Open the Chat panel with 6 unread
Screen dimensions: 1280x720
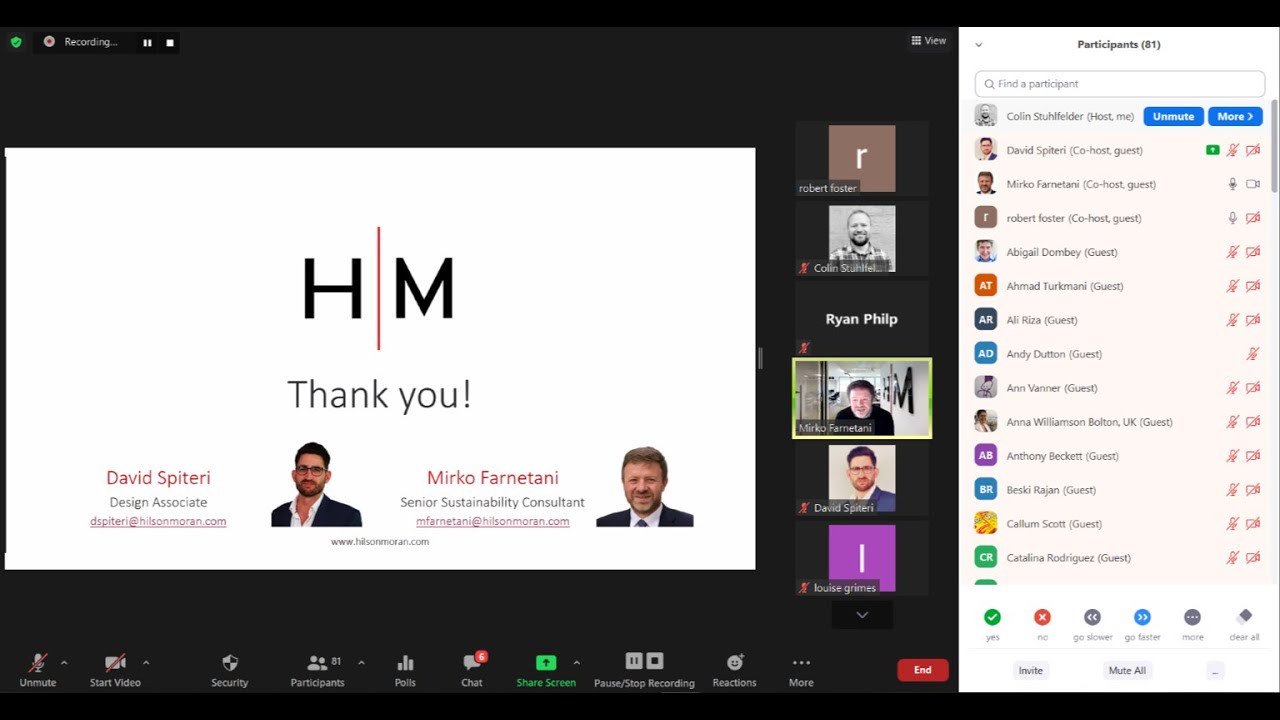pyautogui.click(x=472, y=662)
